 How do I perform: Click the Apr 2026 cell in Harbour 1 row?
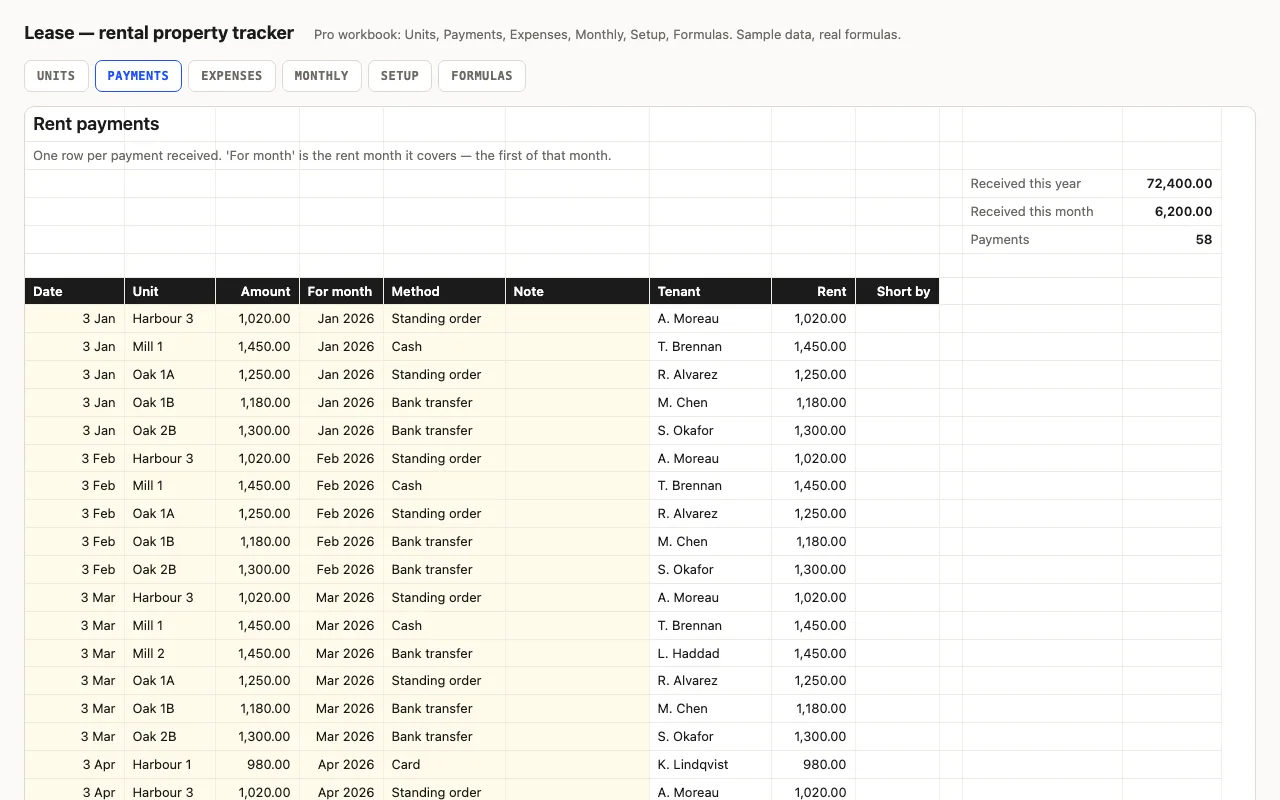coord(342,764)
